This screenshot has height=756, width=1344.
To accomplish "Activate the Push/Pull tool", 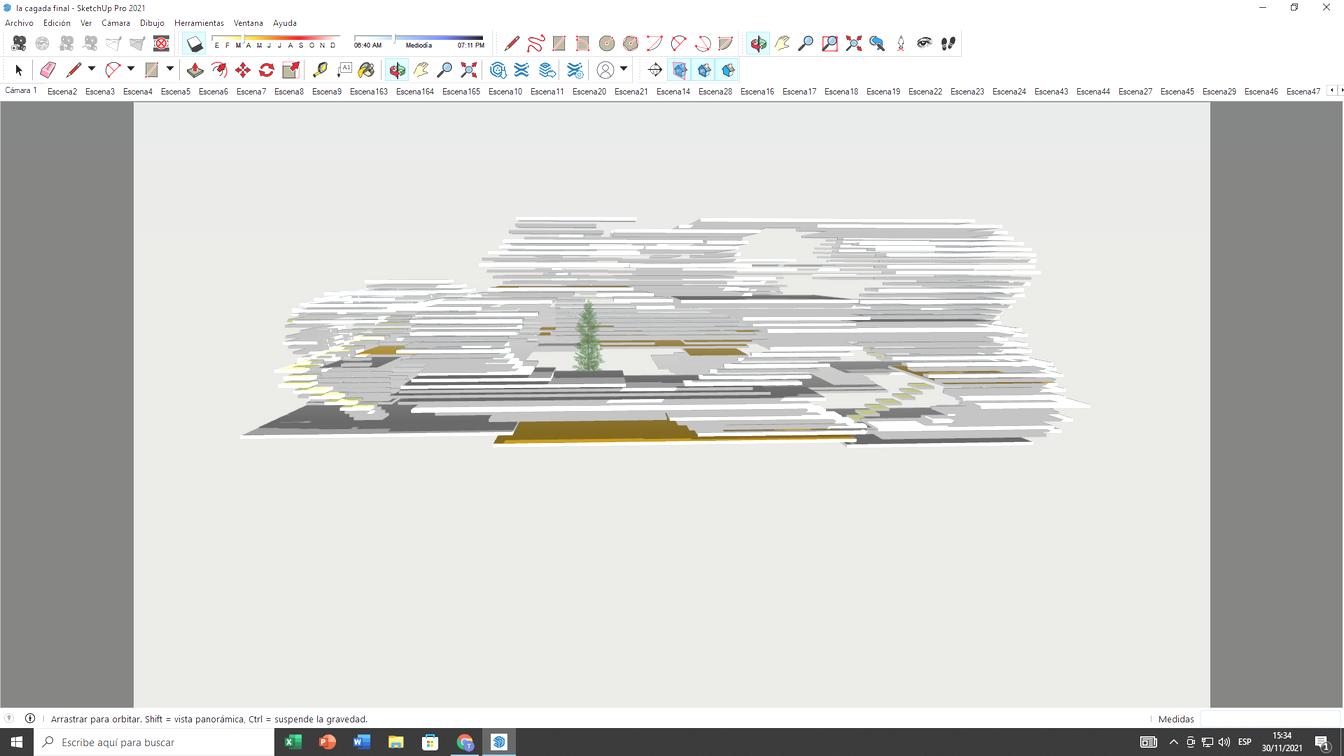I will pos(195,70).
